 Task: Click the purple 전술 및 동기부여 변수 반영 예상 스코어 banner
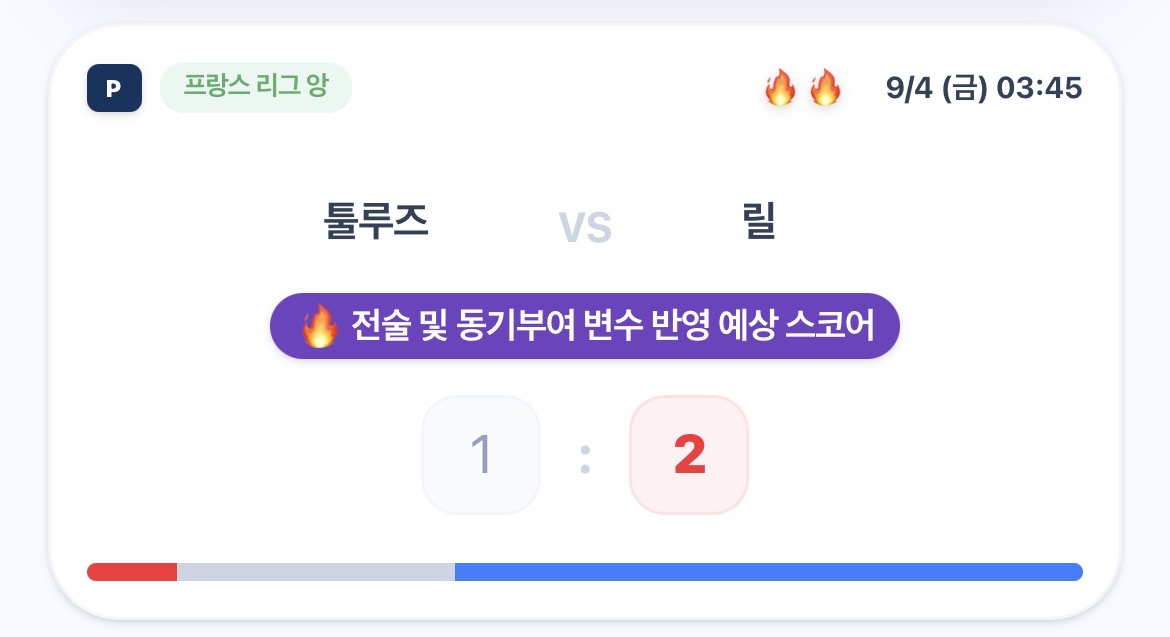click(585, 326)
